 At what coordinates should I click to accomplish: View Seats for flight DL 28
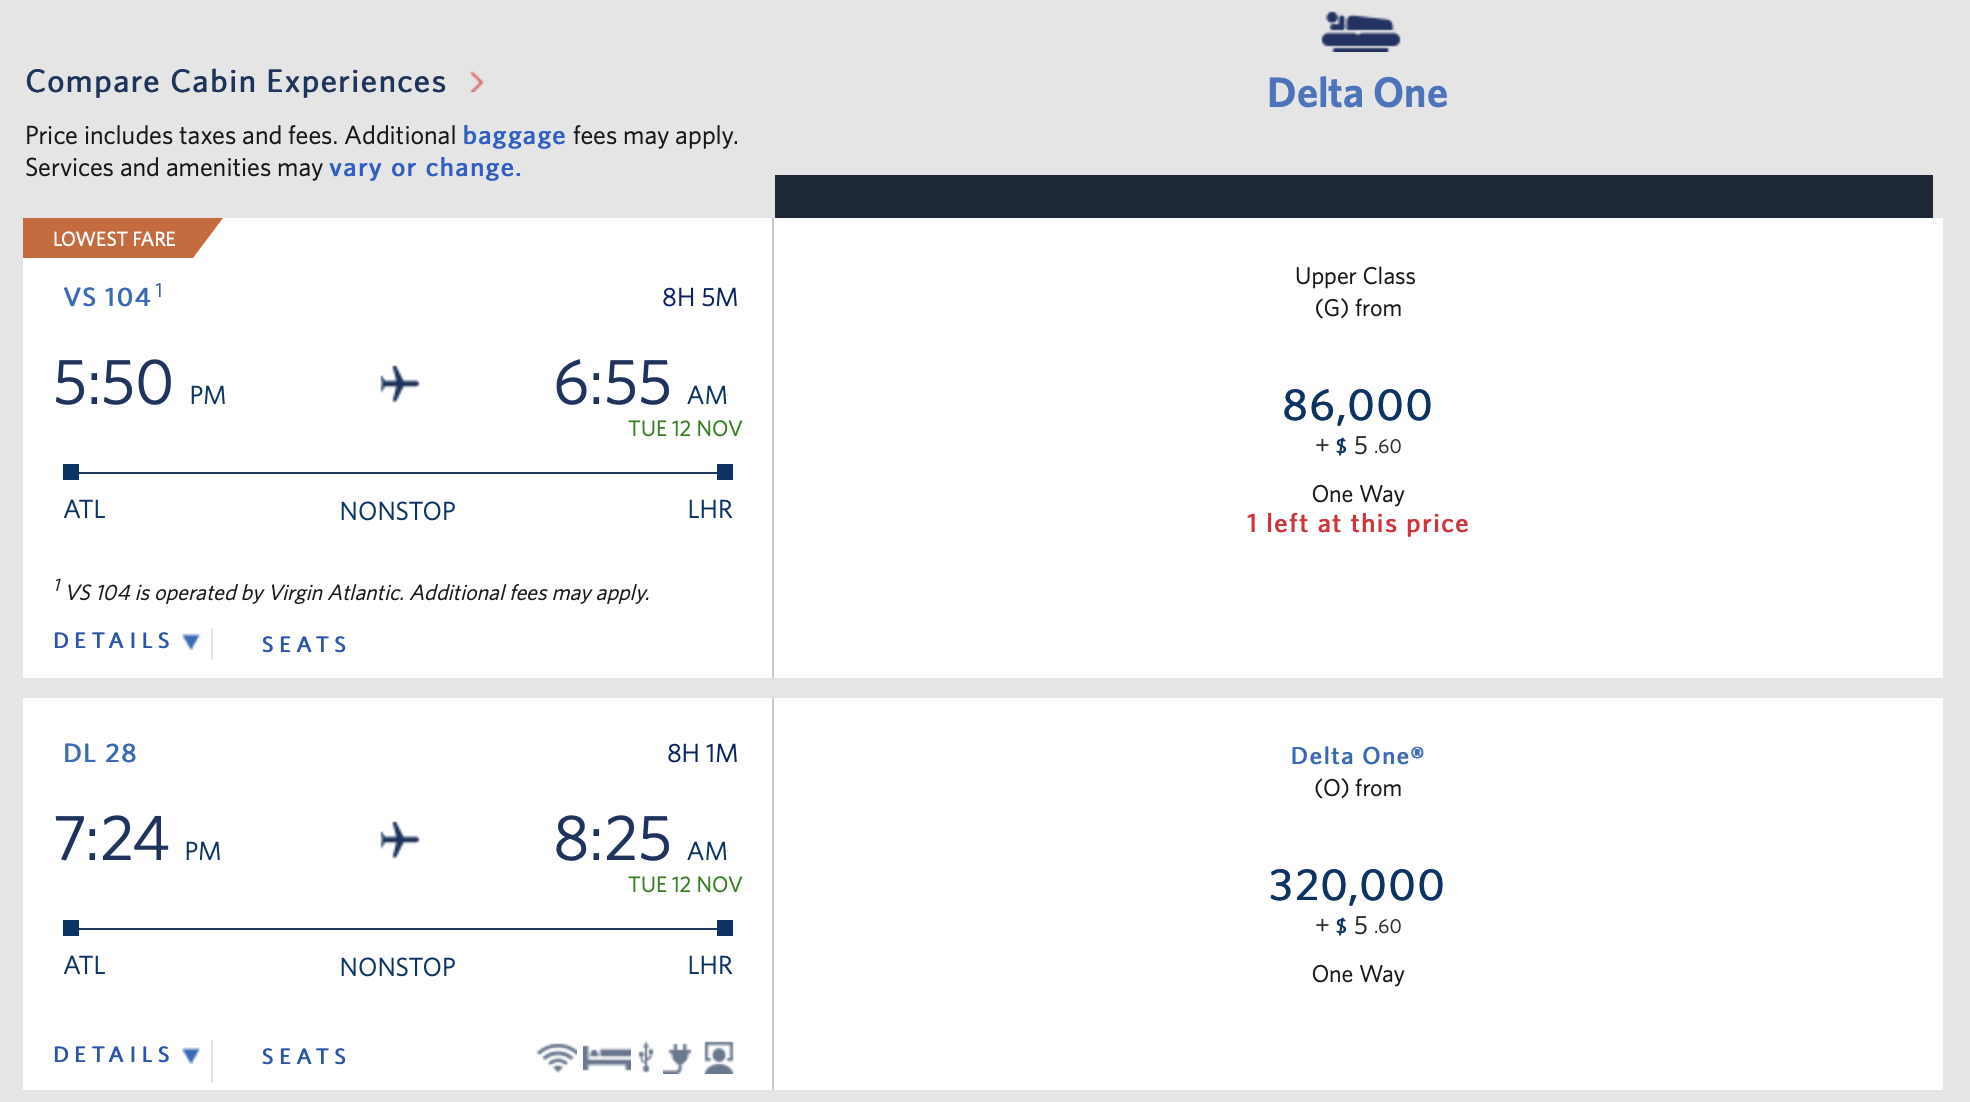tap(304, 1057)
